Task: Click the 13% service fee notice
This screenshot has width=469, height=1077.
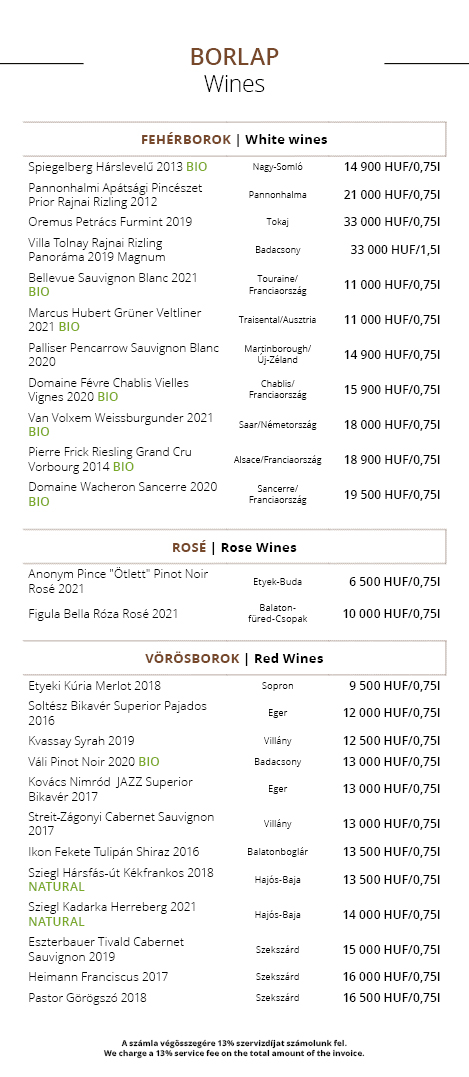Action: click(234, 1047)
